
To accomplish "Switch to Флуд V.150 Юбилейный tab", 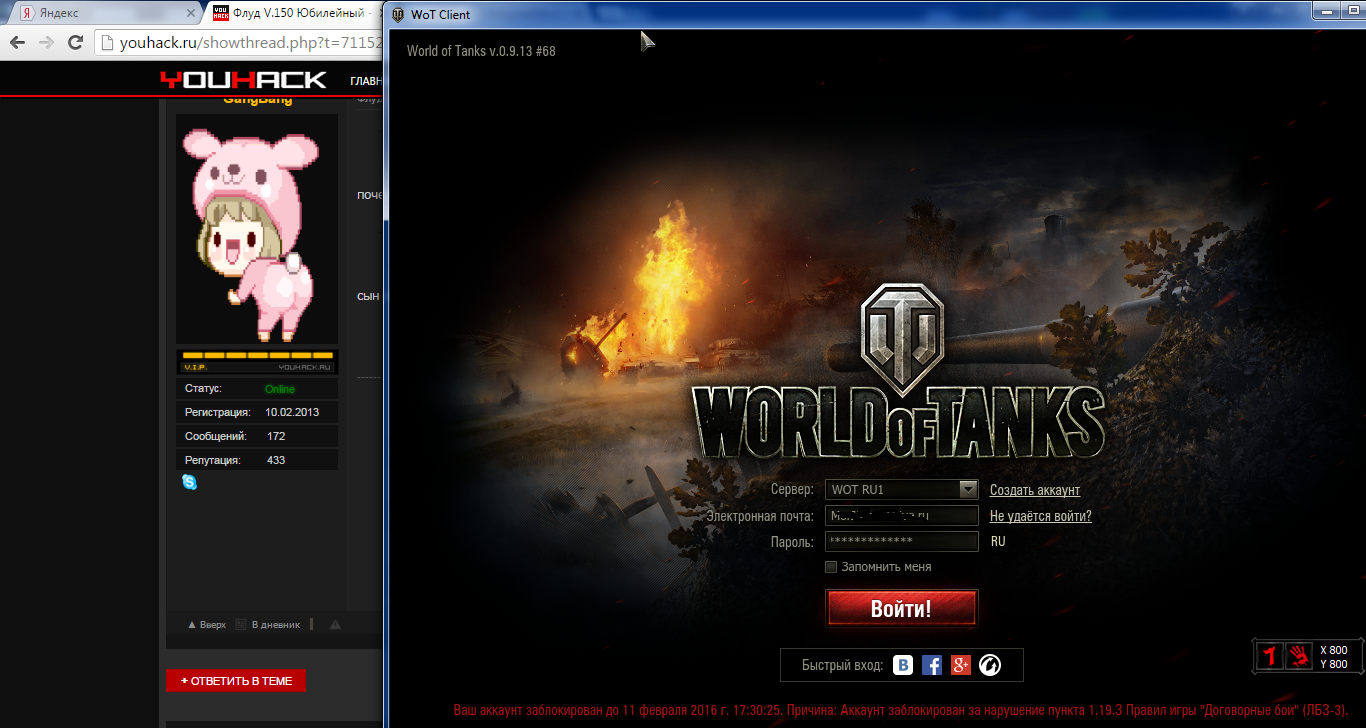I will coord(295,14).
